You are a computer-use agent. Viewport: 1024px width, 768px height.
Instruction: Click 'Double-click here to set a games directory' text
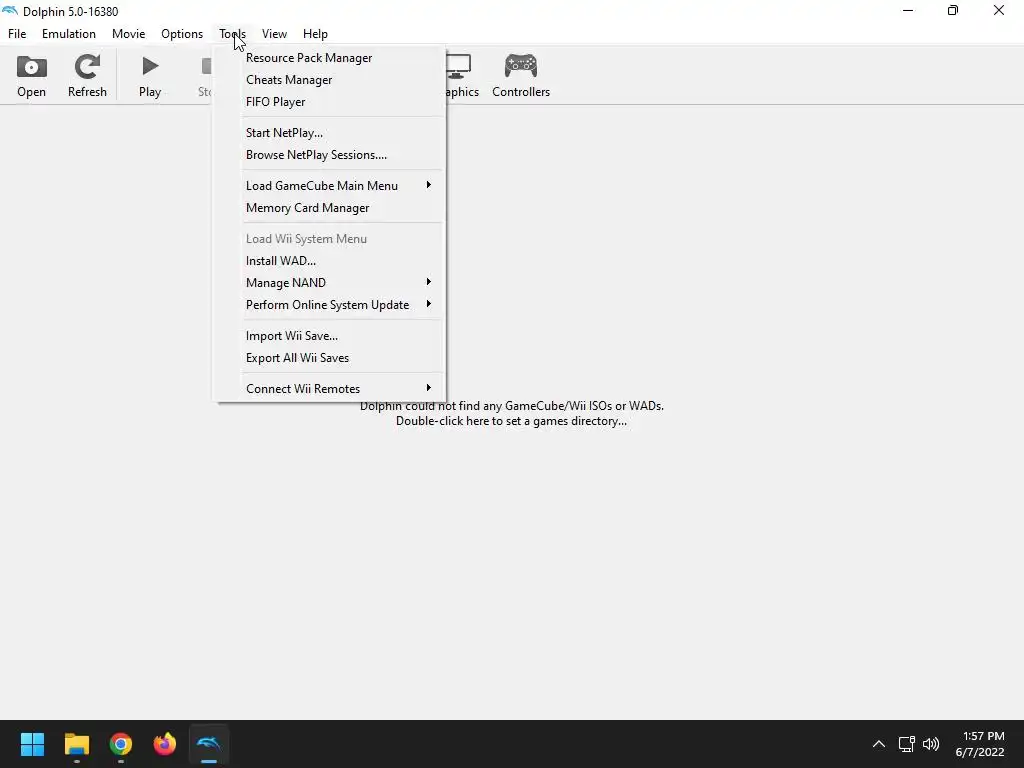[x=511, y=421]
